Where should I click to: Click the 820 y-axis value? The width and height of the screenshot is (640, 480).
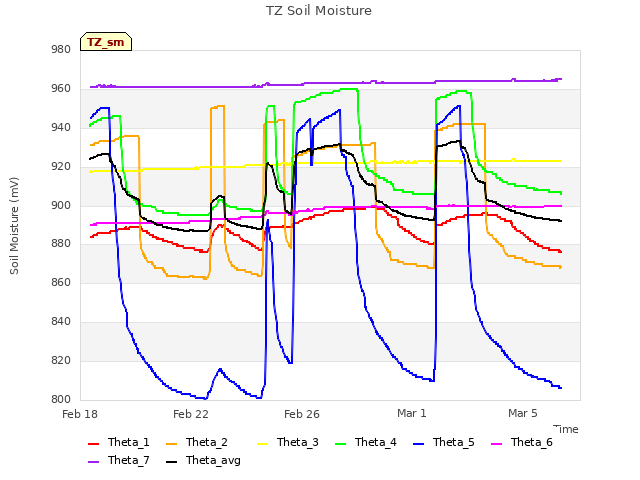[x=61, y=360]
